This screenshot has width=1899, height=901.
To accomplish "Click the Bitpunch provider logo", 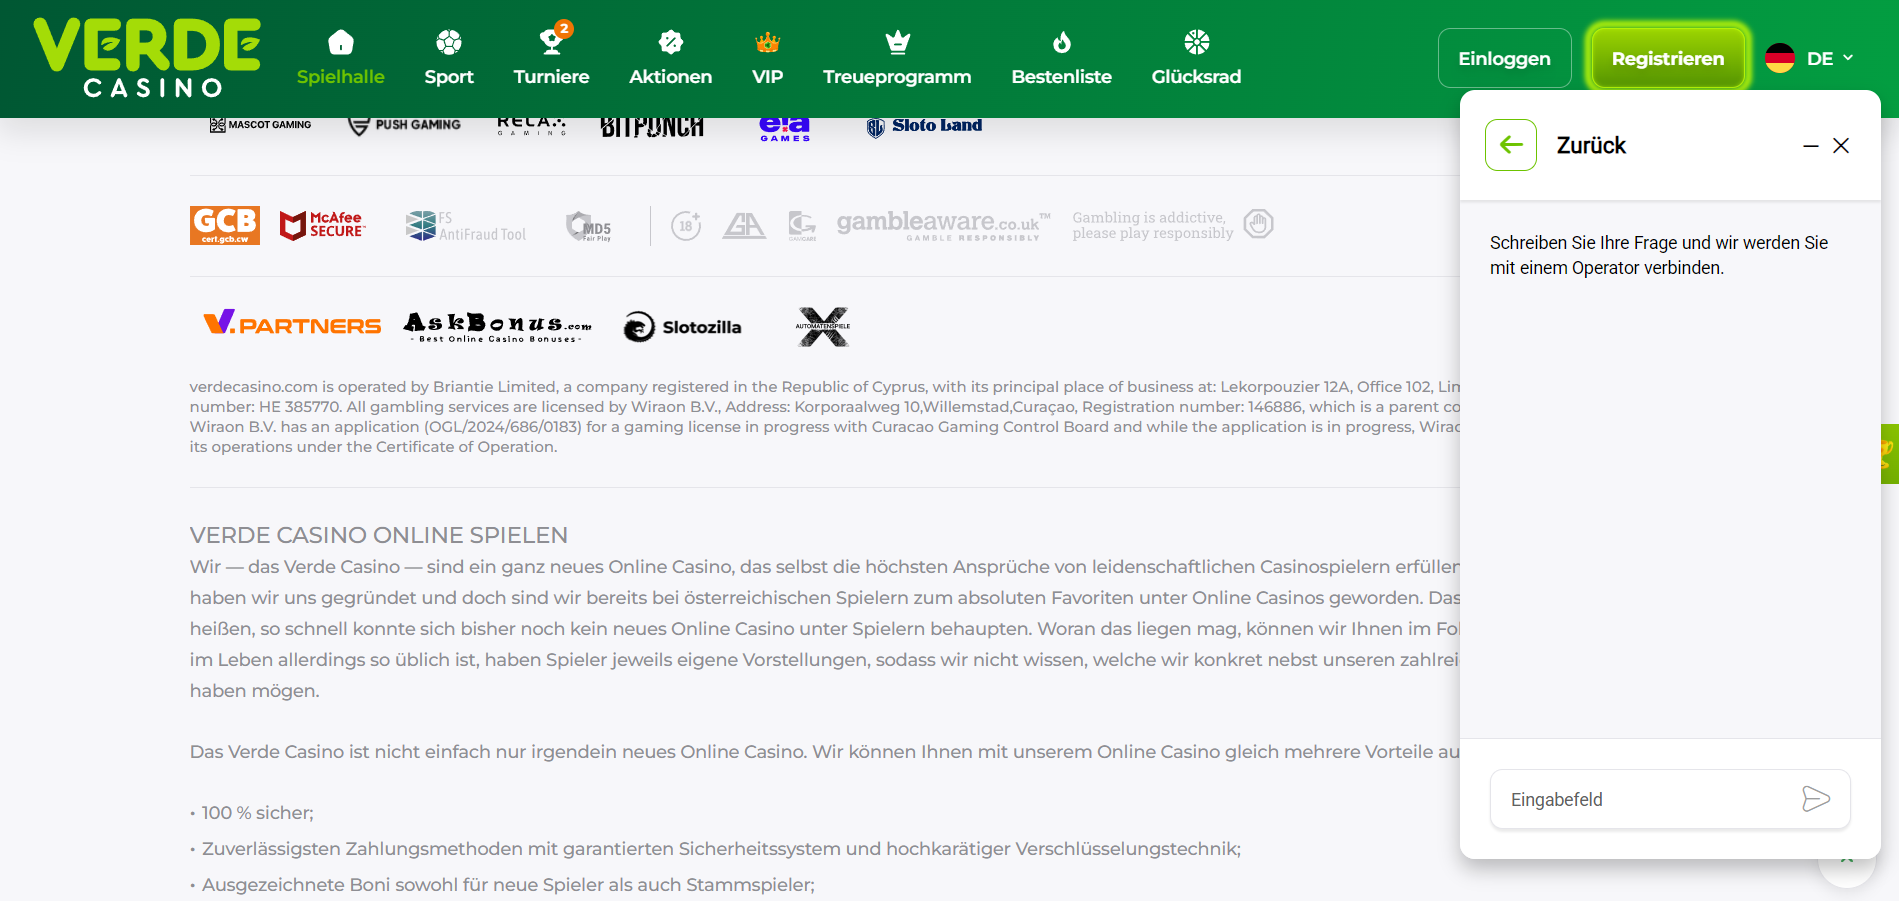I will (x=652, y=126).
